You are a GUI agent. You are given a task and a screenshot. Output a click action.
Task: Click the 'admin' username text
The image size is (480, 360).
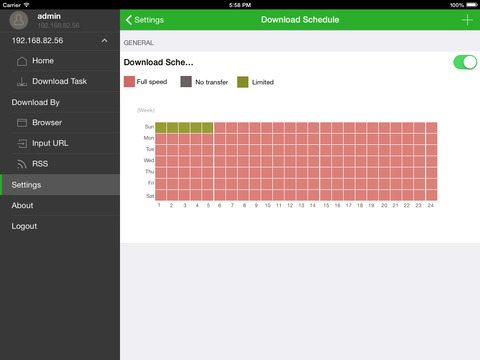[x=49, y=16]
